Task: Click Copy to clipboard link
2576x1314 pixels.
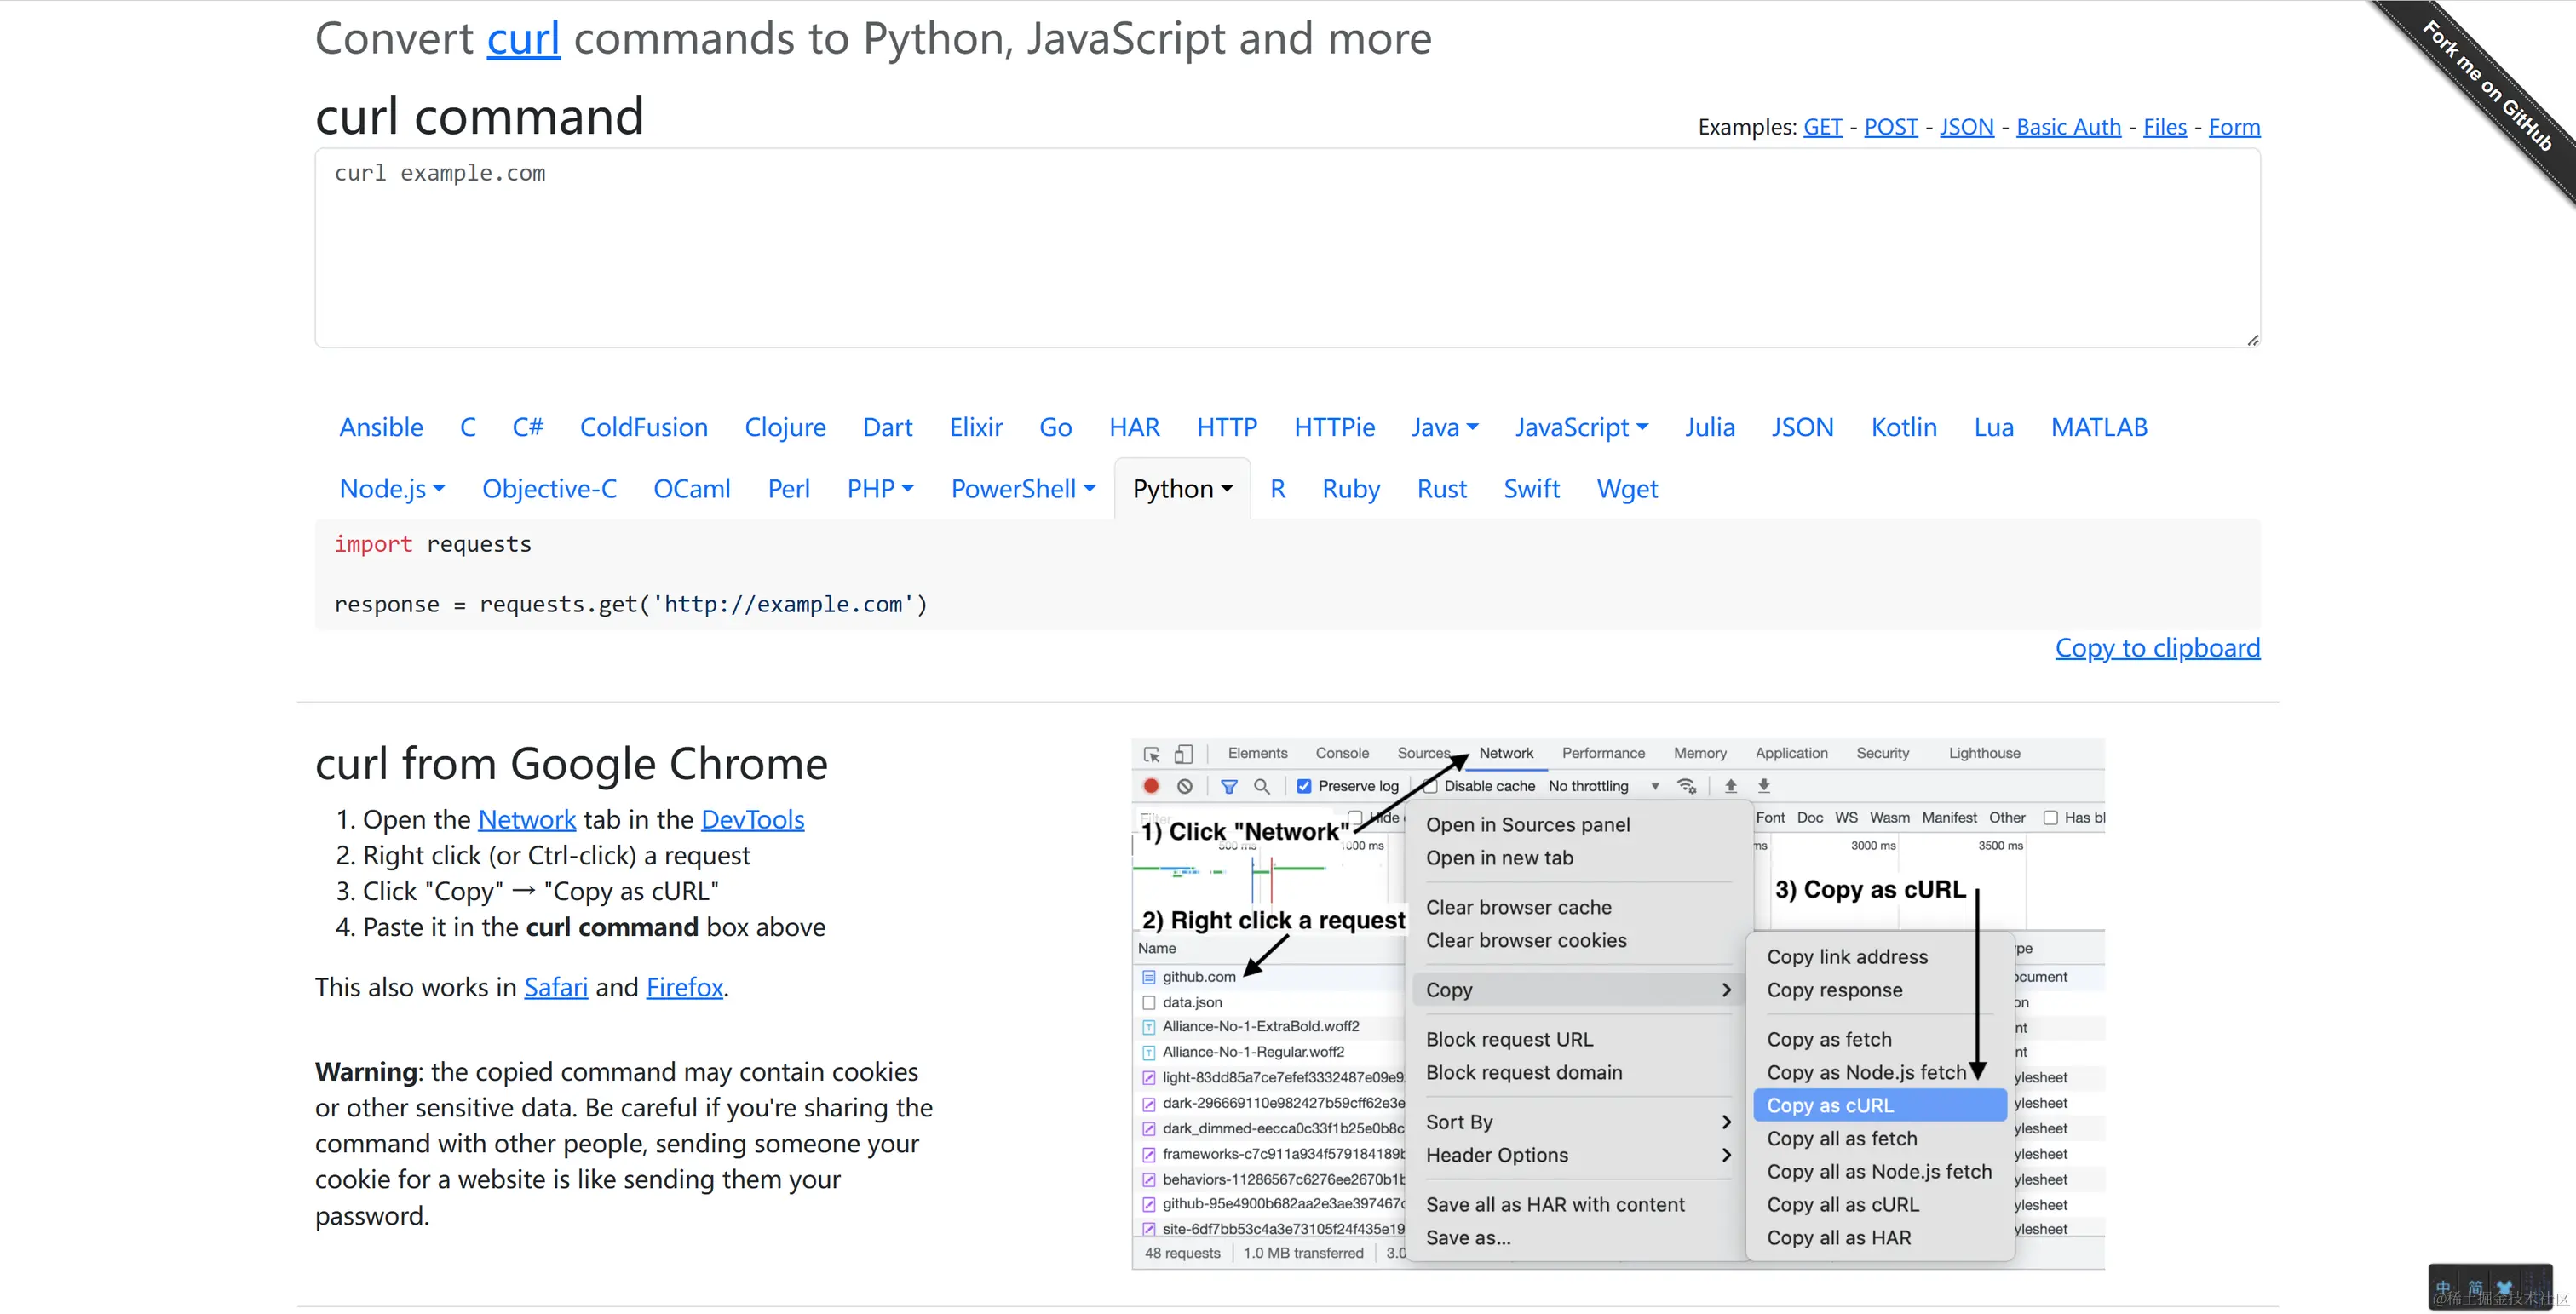Action: [2157, 648]
